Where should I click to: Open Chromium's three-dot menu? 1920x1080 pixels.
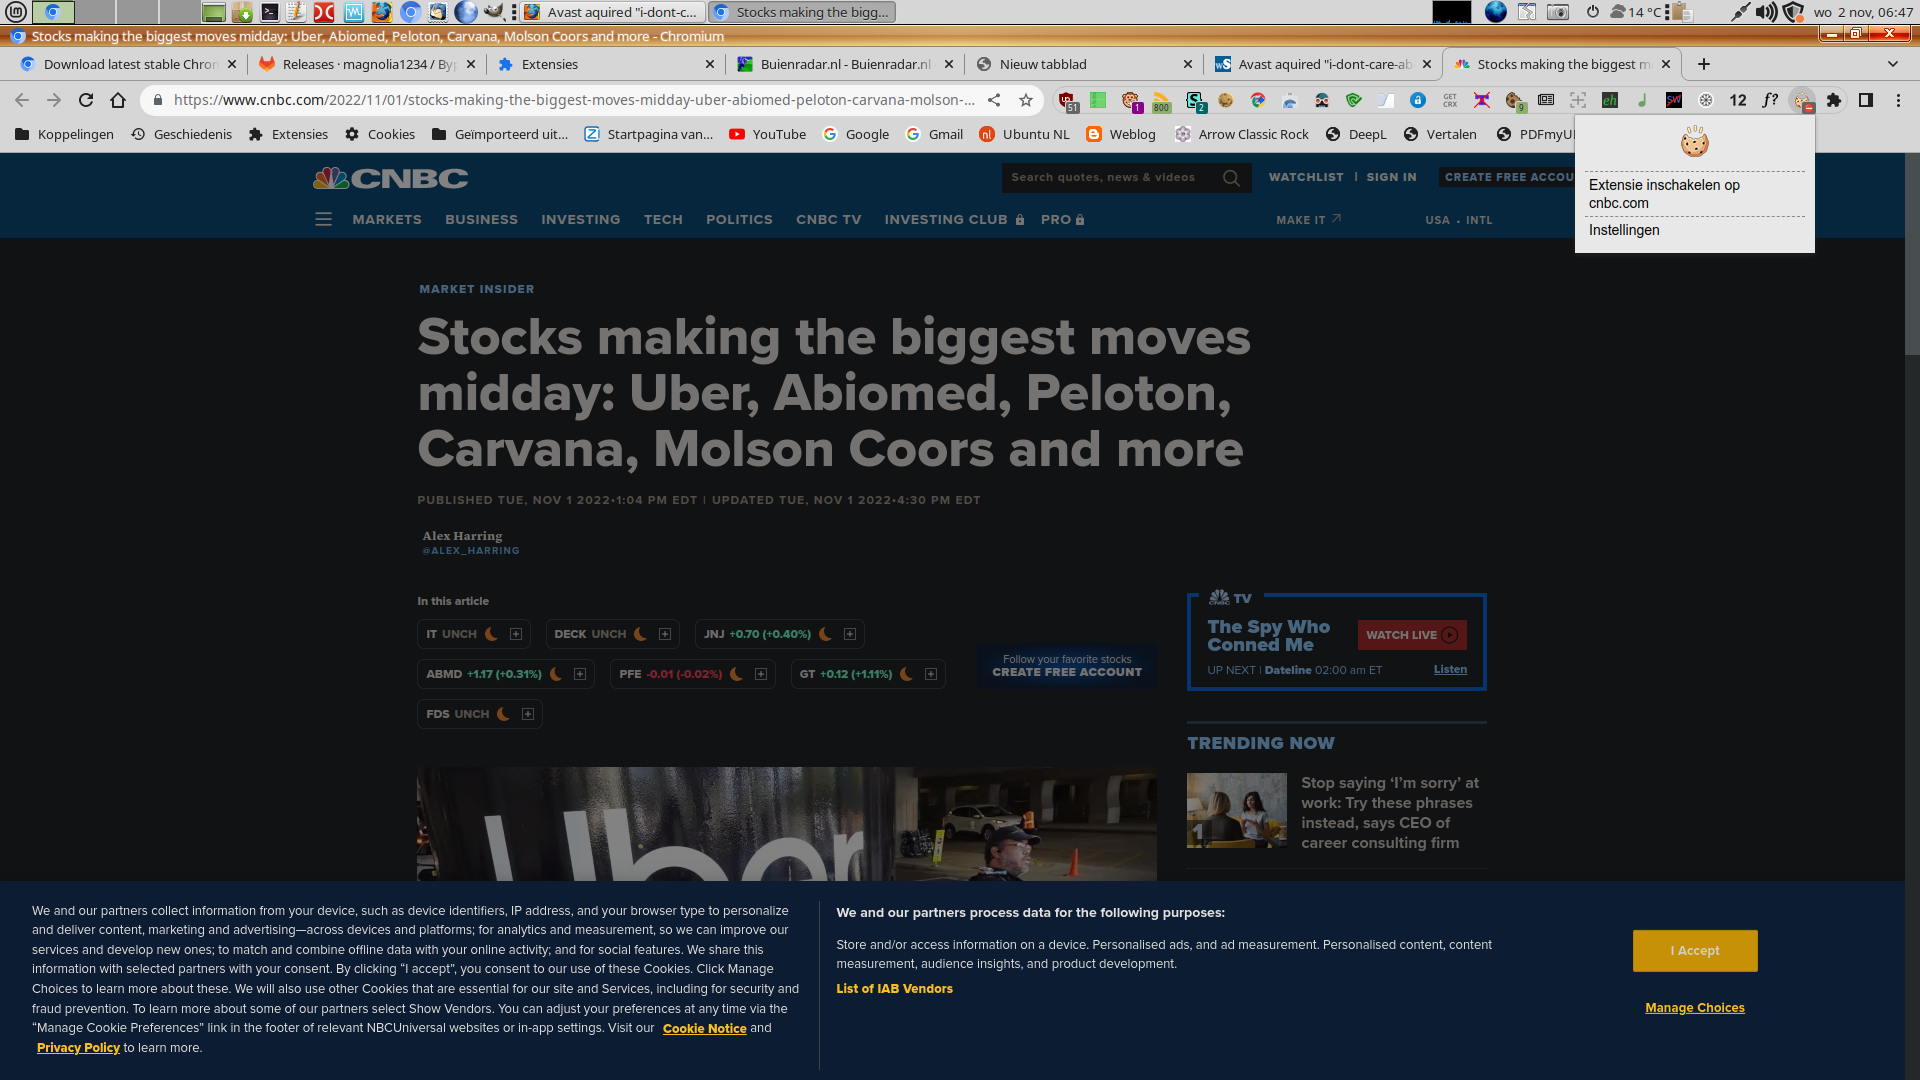tap(1898, 100)
